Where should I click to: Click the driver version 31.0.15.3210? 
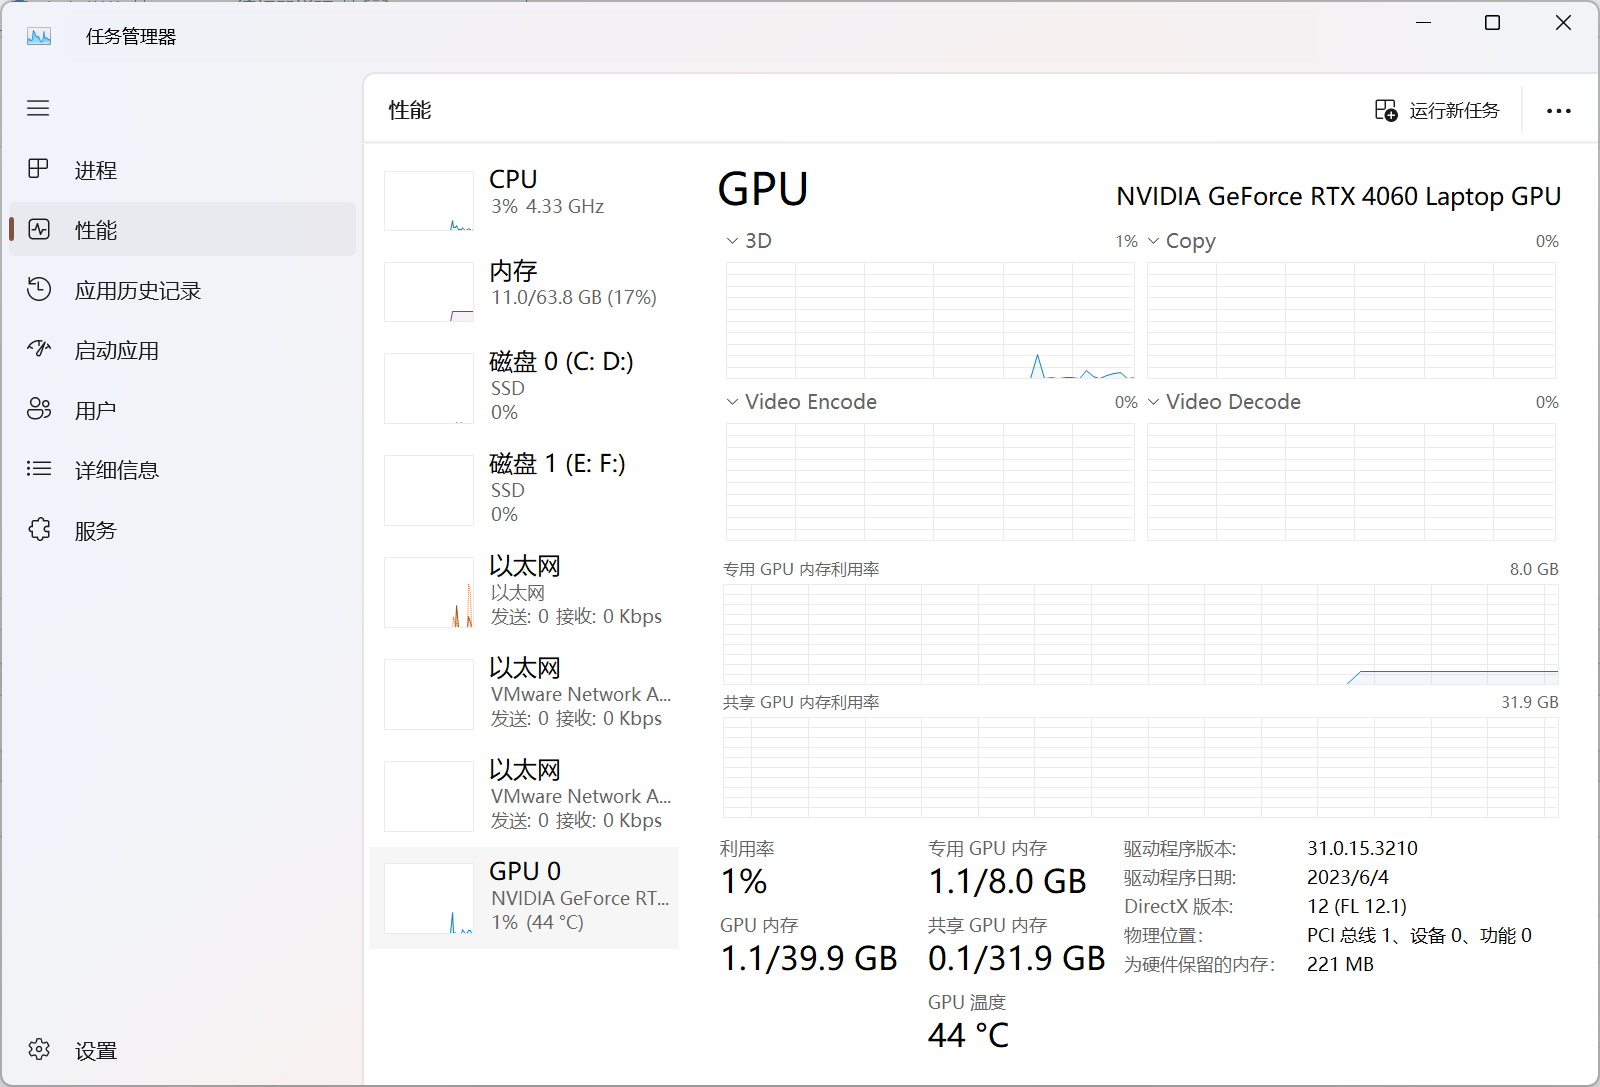click(1362, 848)
